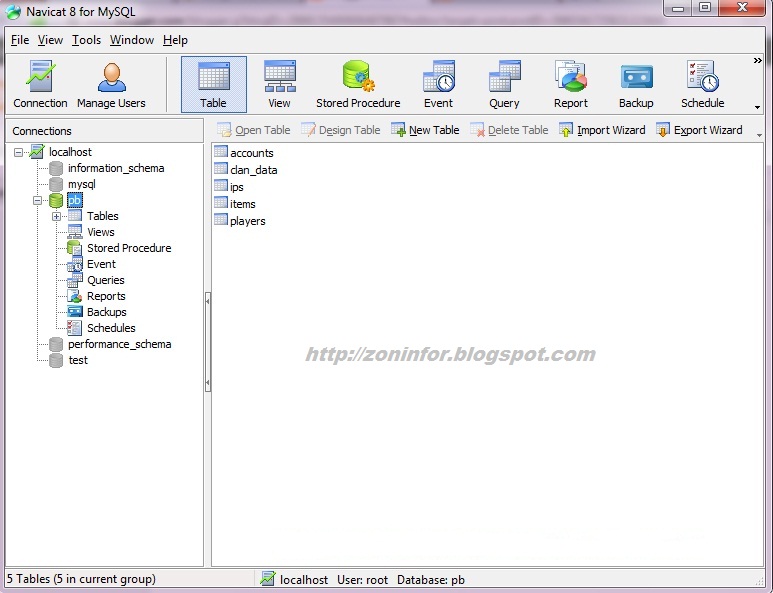Open the Window menu
The image size is (773, 593).
(x=132, y=40)
